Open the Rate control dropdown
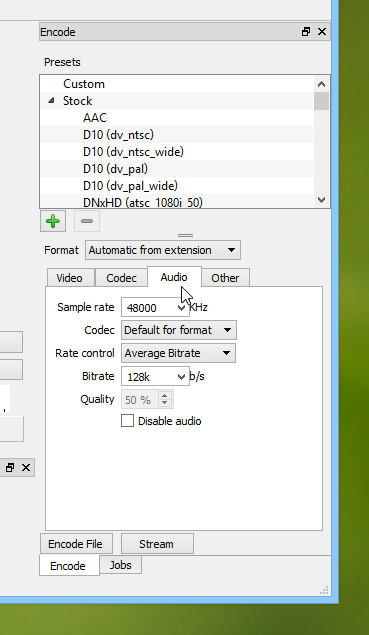The width and height of the screenshot is (369, 635). [x=178, y=353]
